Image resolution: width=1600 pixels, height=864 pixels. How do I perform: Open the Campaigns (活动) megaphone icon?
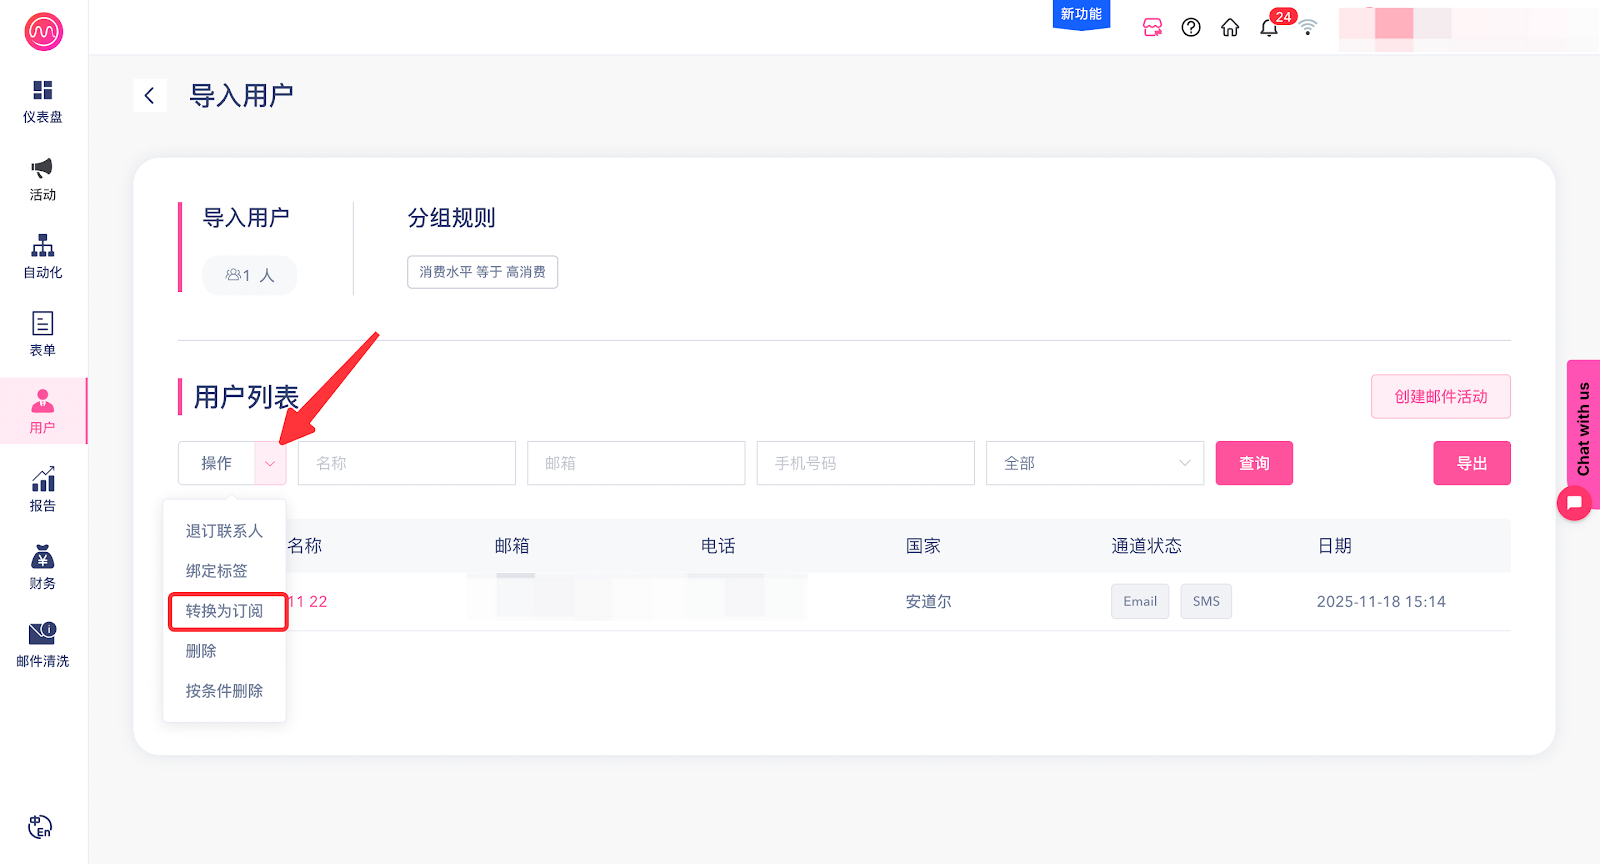coord(43,179)
